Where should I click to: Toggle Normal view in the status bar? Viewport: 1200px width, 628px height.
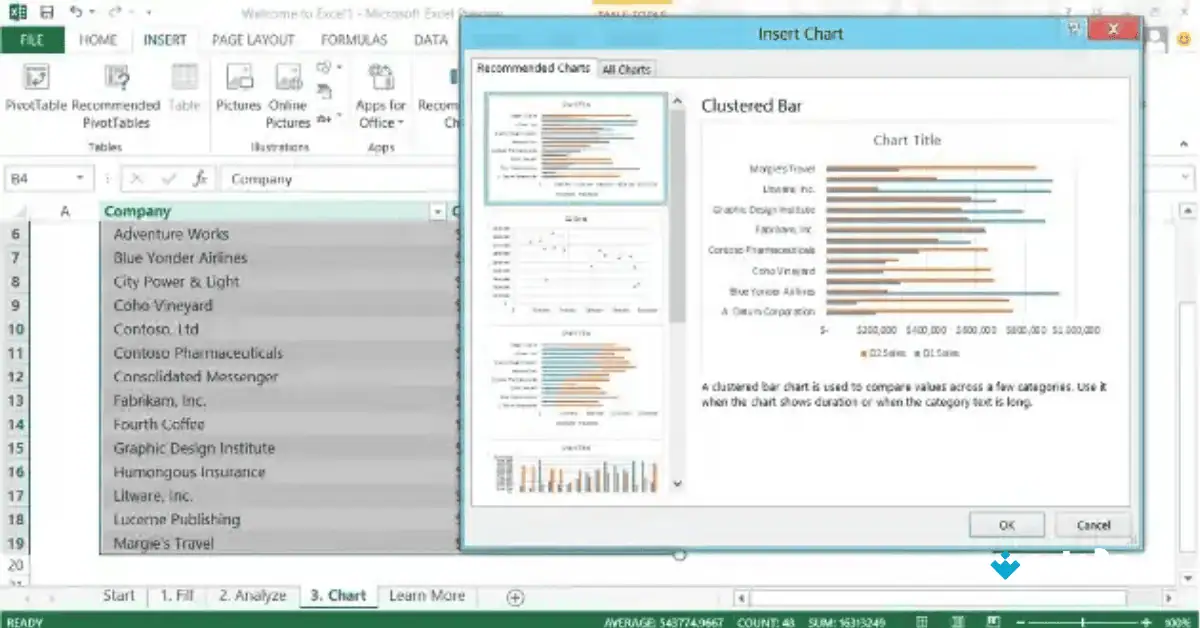click(922, 621)
